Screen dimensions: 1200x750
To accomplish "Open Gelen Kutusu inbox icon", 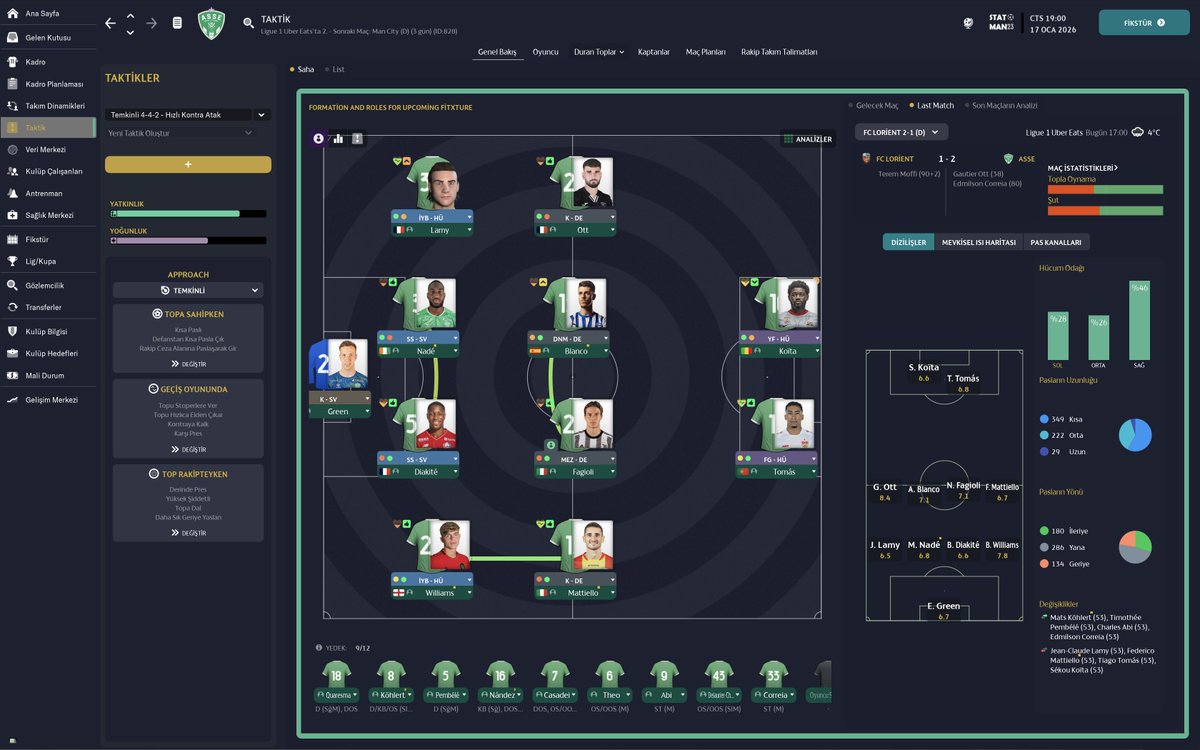I will pos(13,37).
